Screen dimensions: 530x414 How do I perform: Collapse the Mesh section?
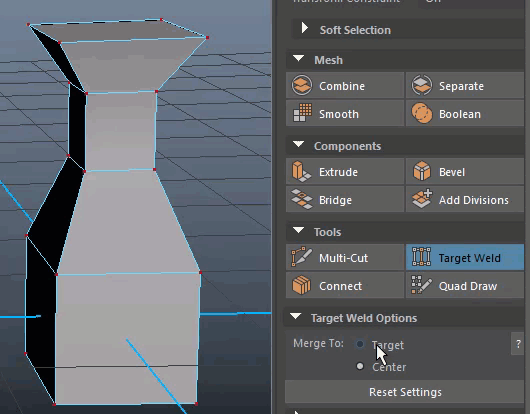pyautogui.click(x=298, y=58)
